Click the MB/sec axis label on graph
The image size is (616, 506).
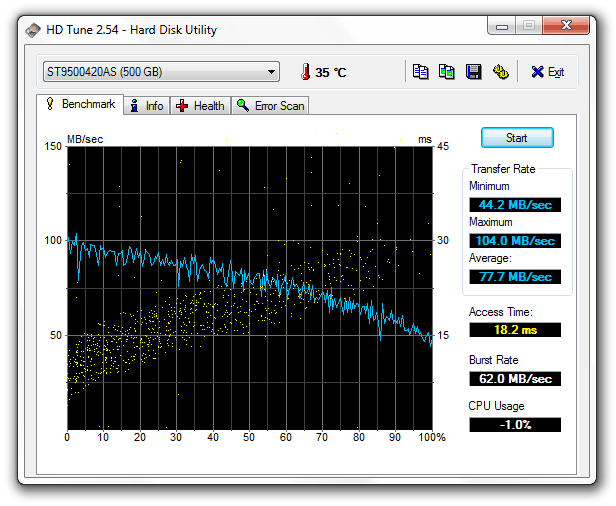click(85, 139)
